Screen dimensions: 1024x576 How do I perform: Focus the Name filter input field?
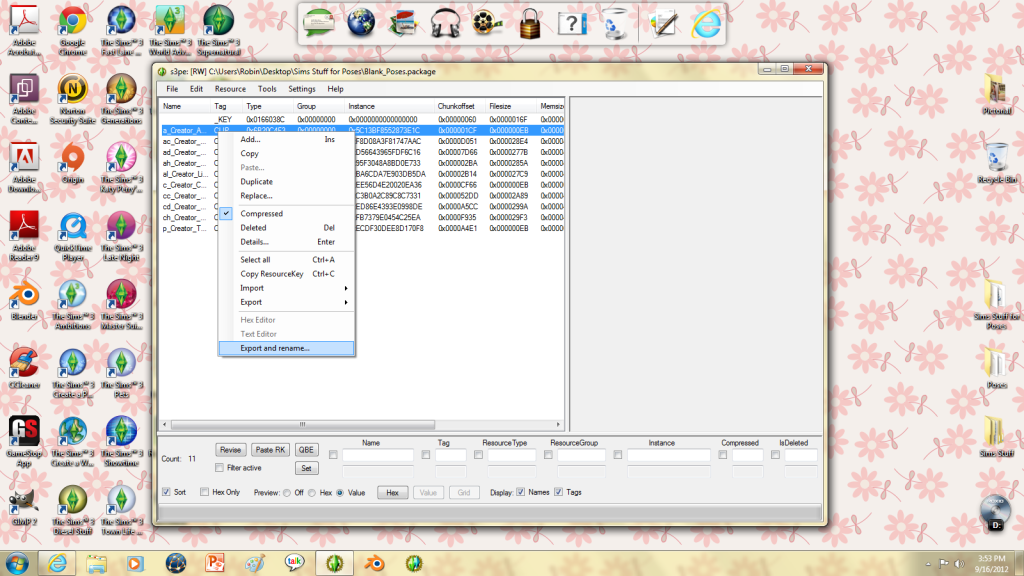(x=378, y=455)
